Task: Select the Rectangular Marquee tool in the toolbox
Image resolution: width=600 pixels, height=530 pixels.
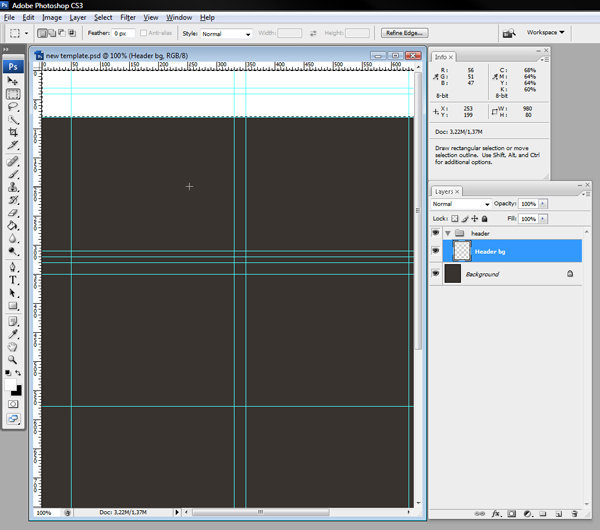Action: pyautogui.click(x=13, y=94)
